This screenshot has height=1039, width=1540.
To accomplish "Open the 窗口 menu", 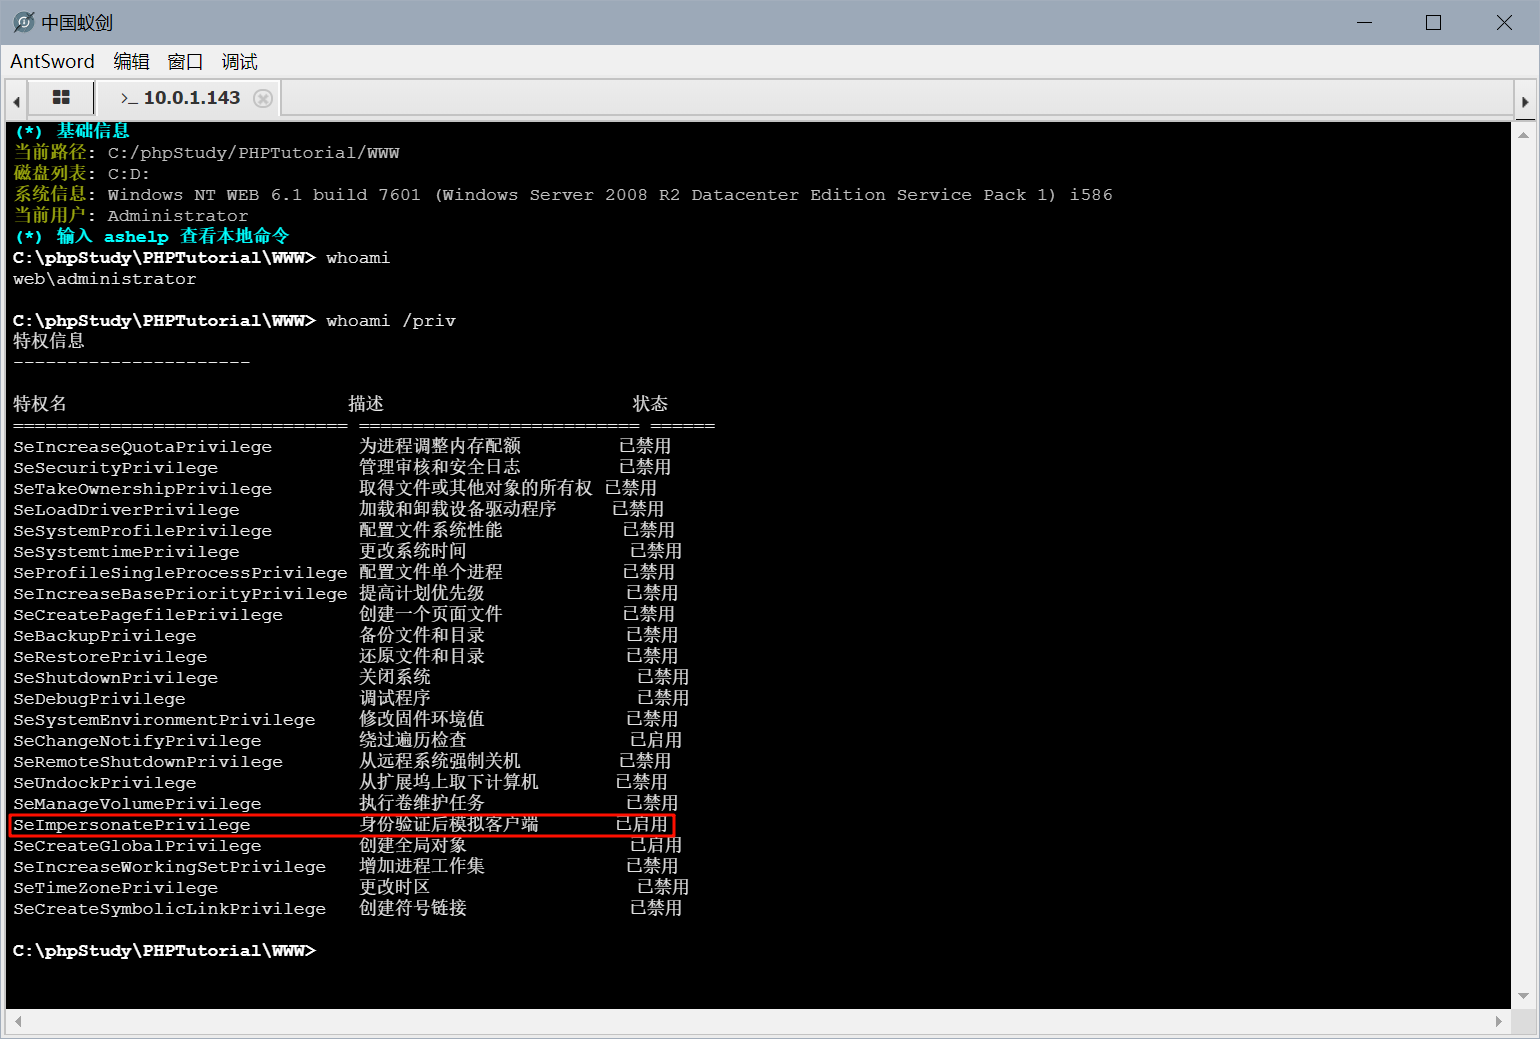I will coord(185,62).
